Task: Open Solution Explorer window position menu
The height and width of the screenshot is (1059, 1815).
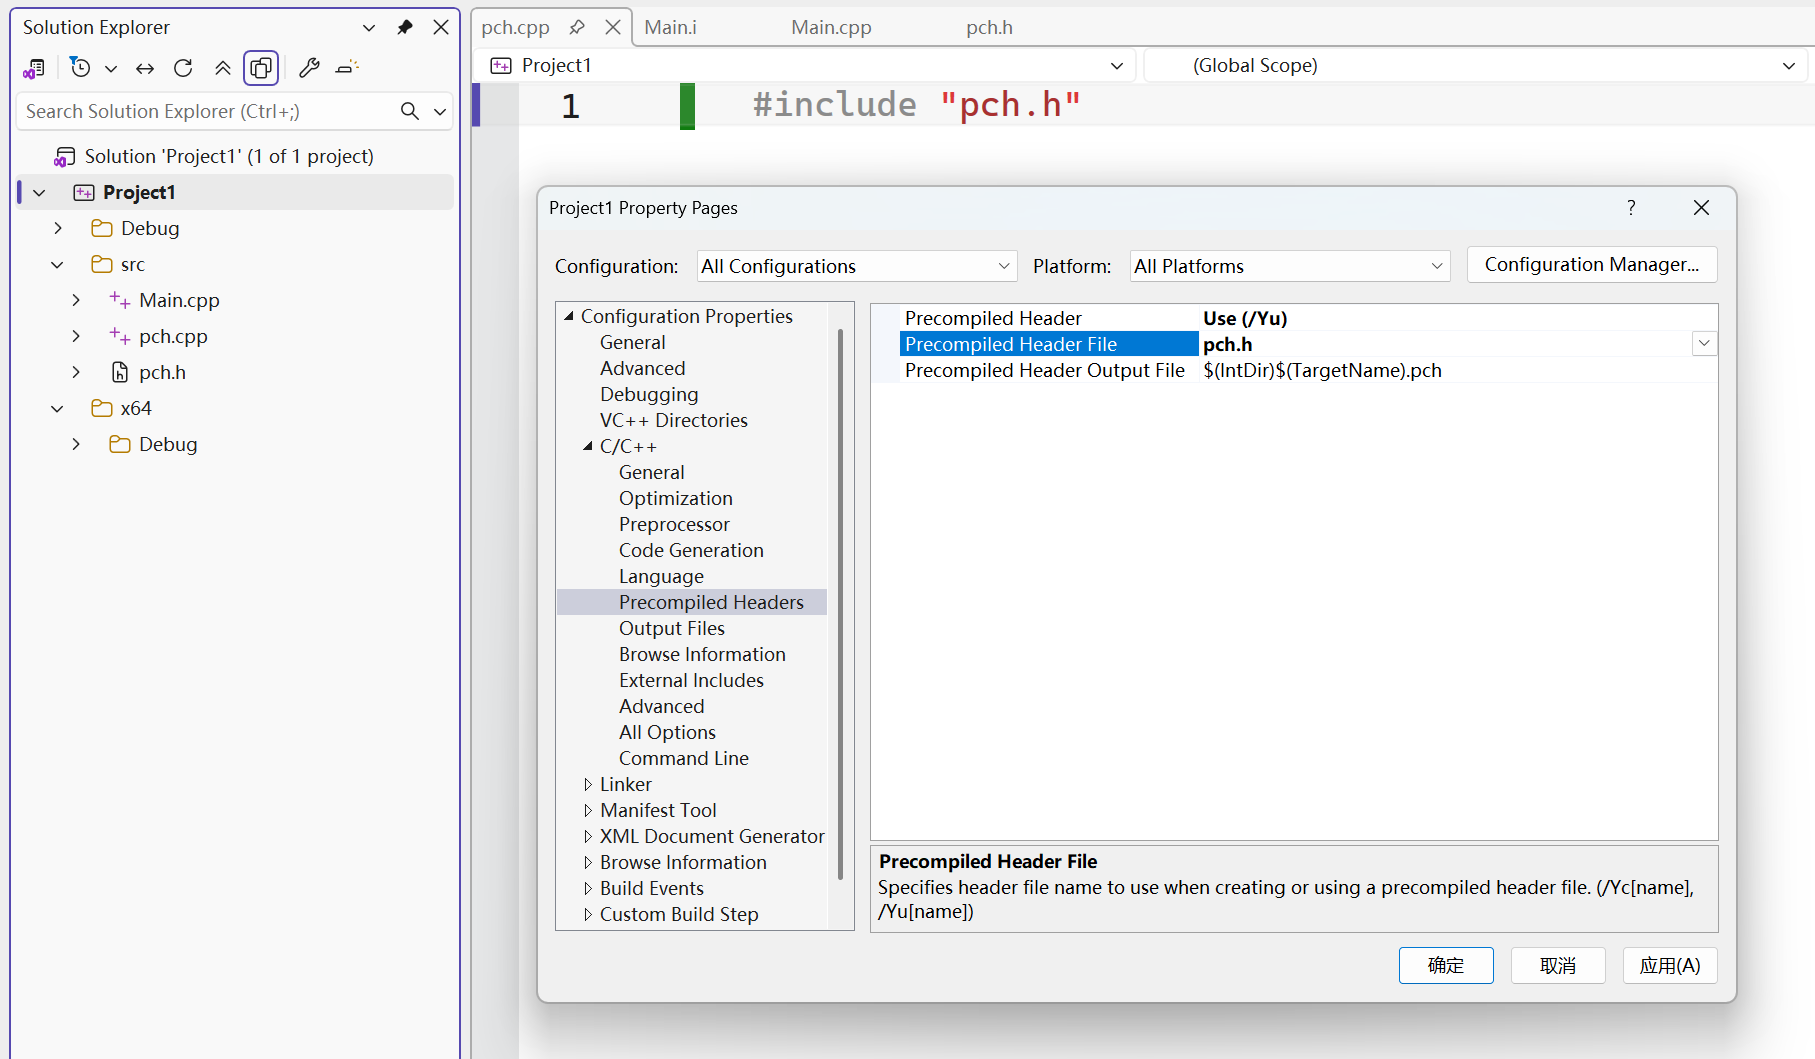Action: click(369, 28)
